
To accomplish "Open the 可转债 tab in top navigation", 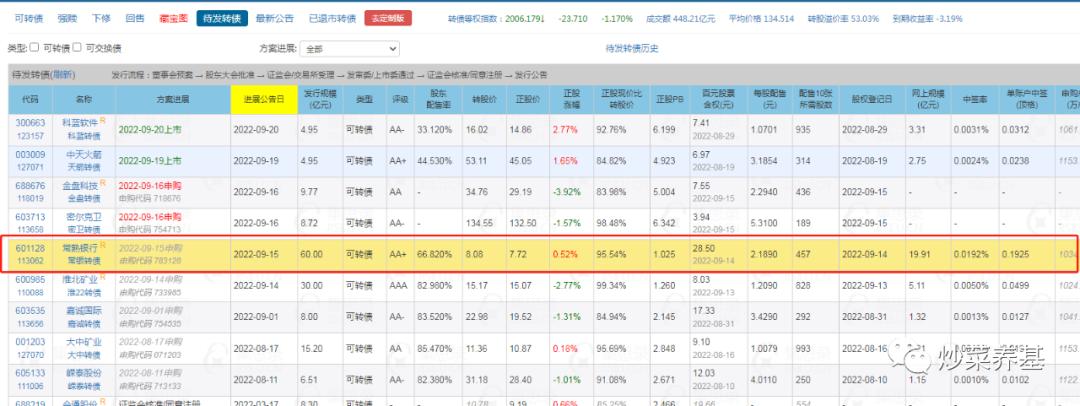I will tap(28, 19).
